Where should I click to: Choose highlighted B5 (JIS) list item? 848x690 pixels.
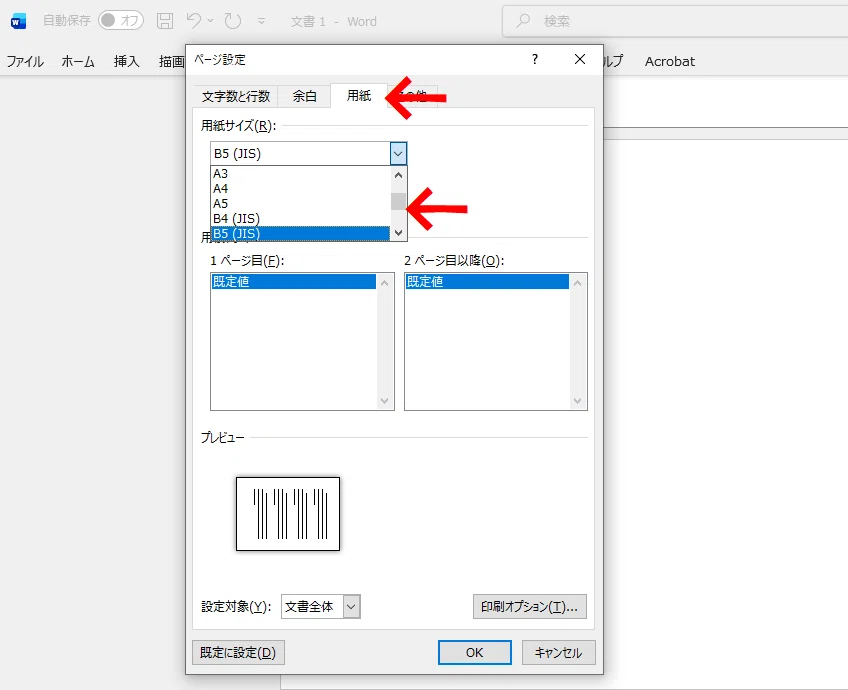300,234
